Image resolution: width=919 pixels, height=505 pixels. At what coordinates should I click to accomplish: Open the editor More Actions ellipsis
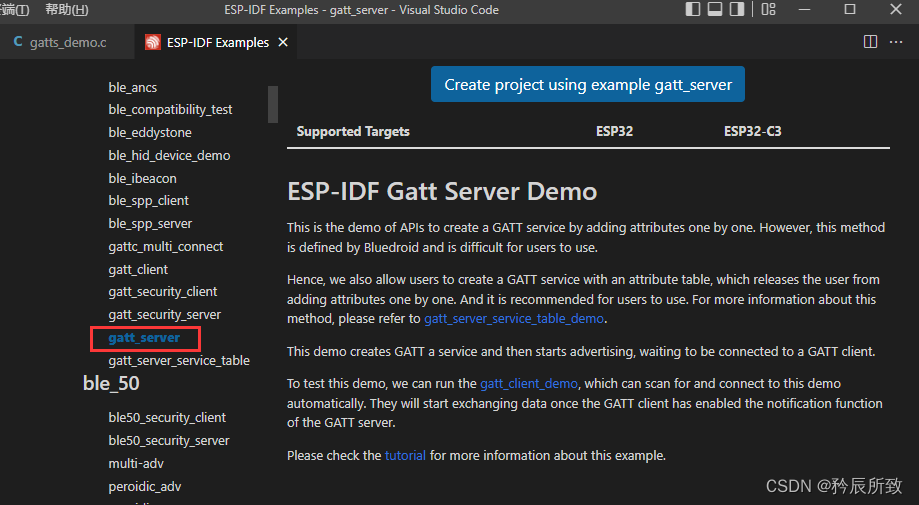(x=897, y=42)
